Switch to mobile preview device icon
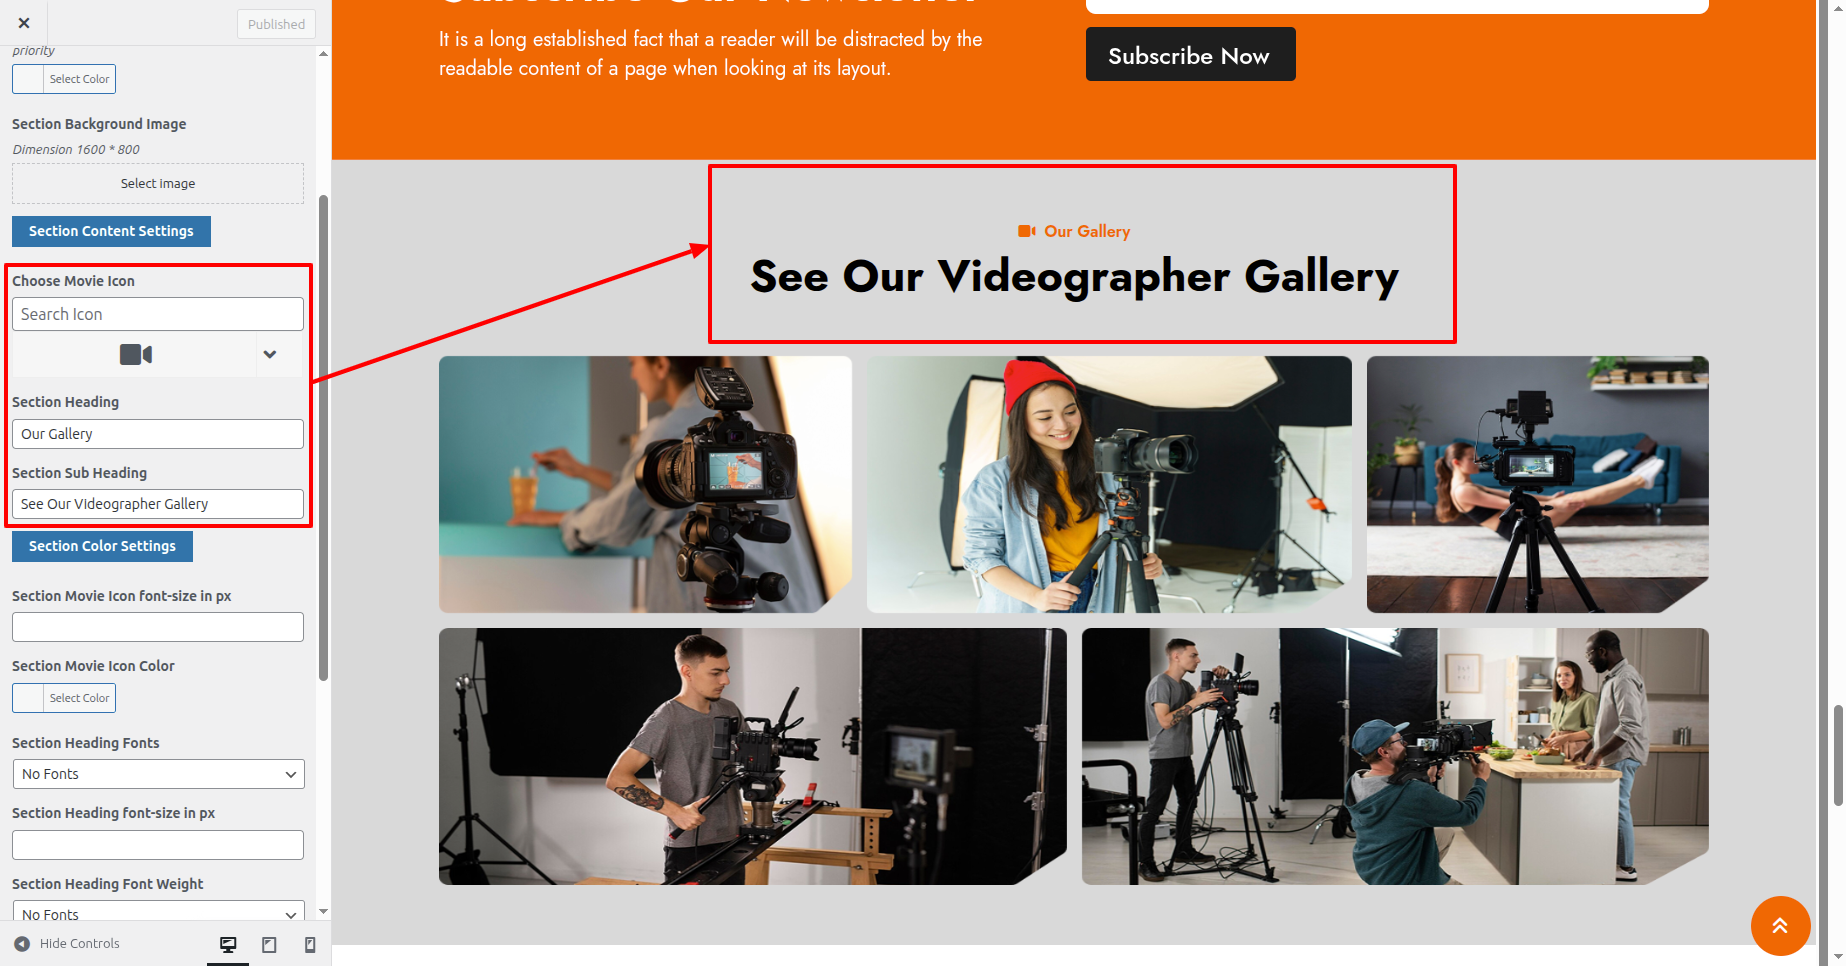1846x966 pixels. pos(310,944)
